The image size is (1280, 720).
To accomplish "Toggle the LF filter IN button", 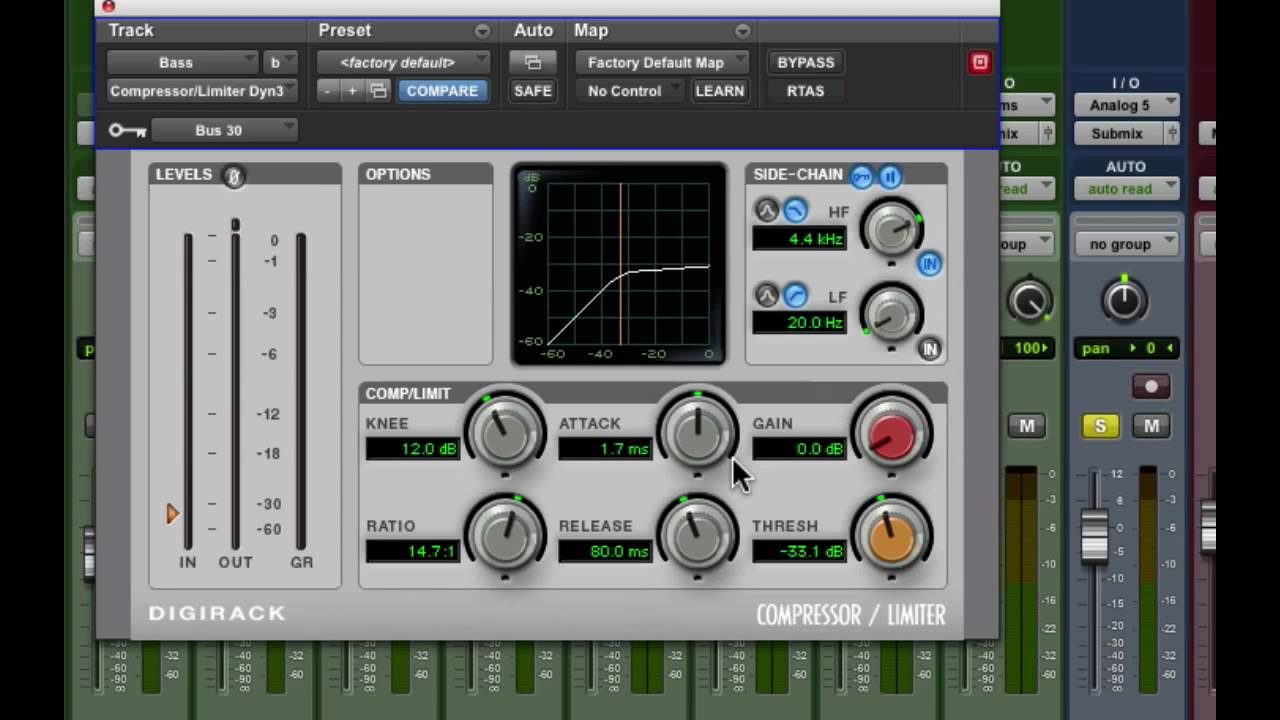I will coord(930,348).
